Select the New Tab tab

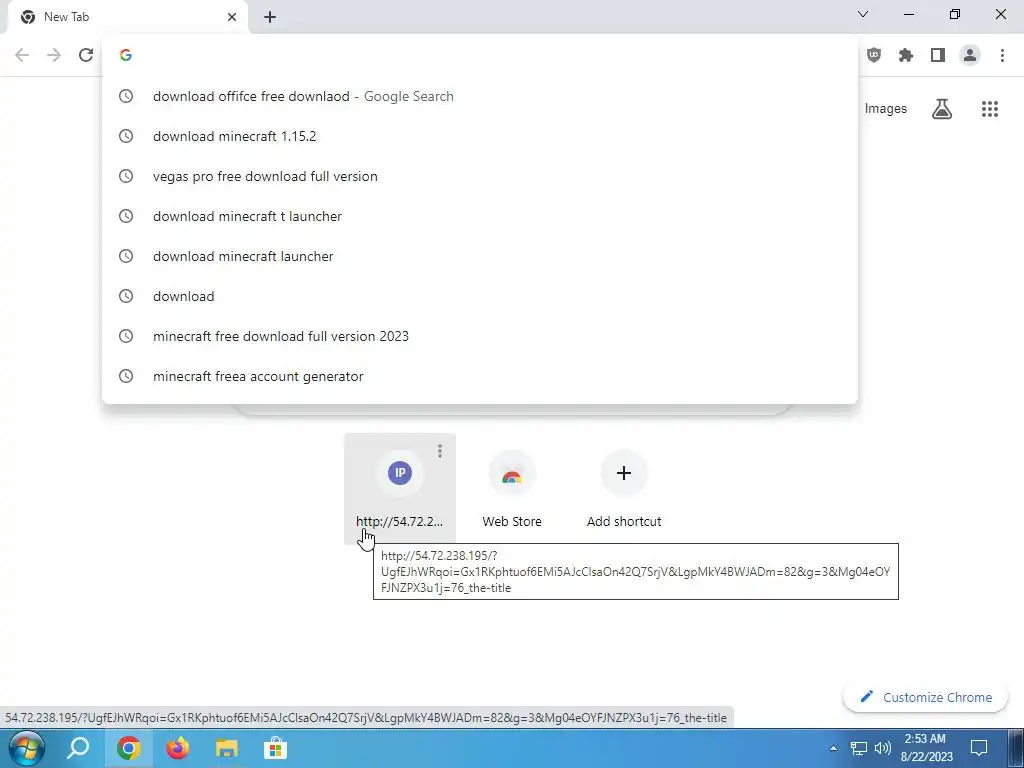[127, 17]
